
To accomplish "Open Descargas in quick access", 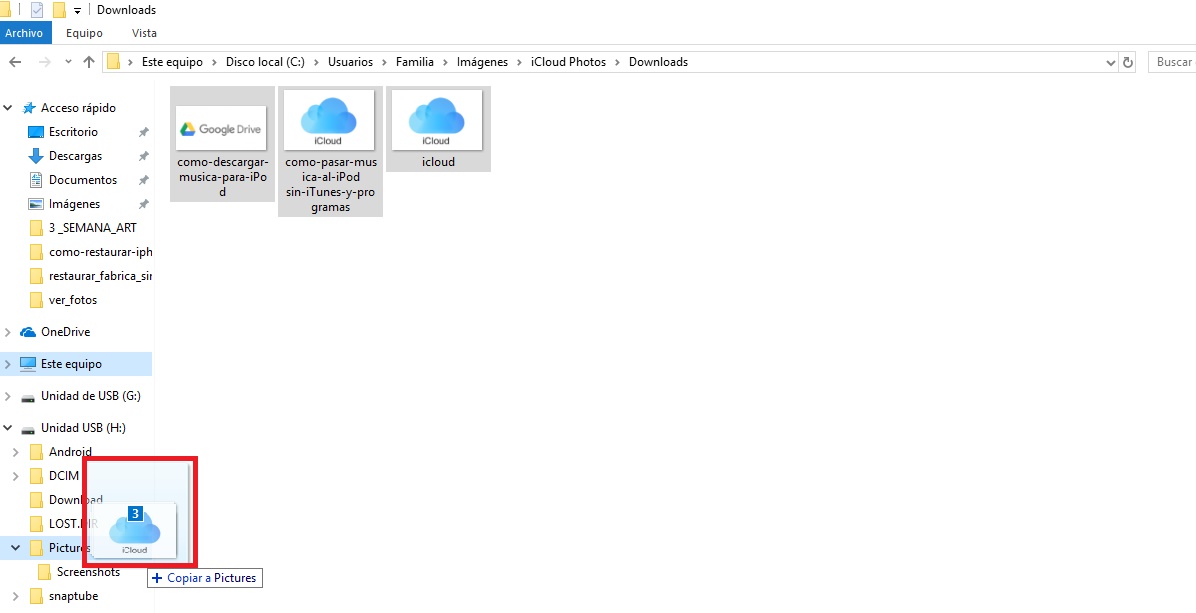I will [76, 156].
